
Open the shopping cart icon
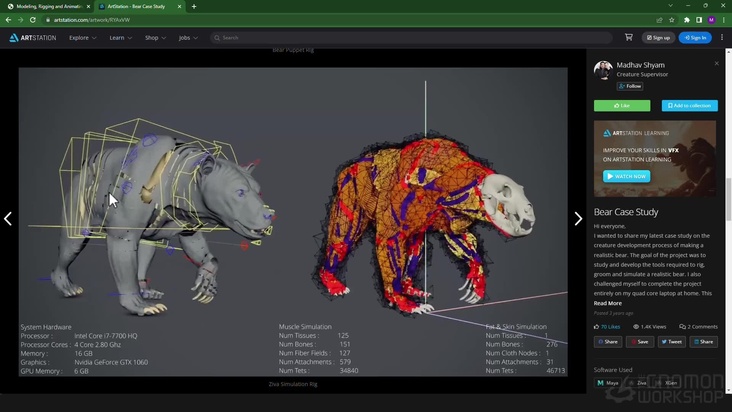click(629, 37)
